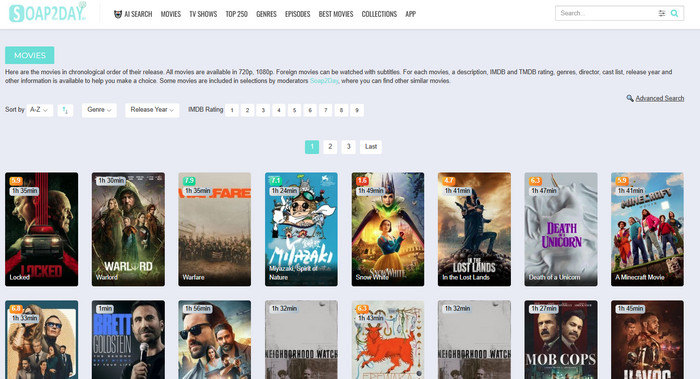Open the Top 250 menu item
Viewport: 700px width, 379px height.
[x=237, y=14]
